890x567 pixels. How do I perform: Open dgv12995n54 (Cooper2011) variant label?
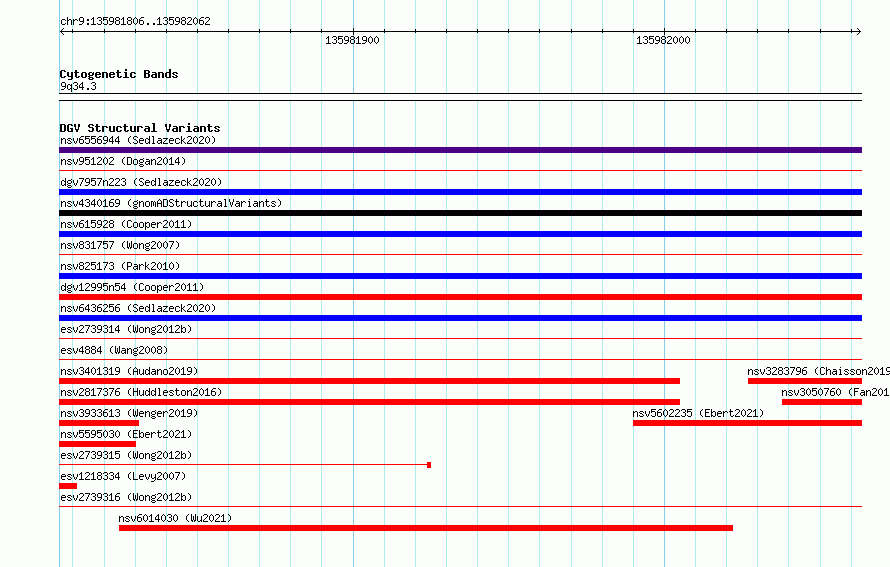(132, 287)
